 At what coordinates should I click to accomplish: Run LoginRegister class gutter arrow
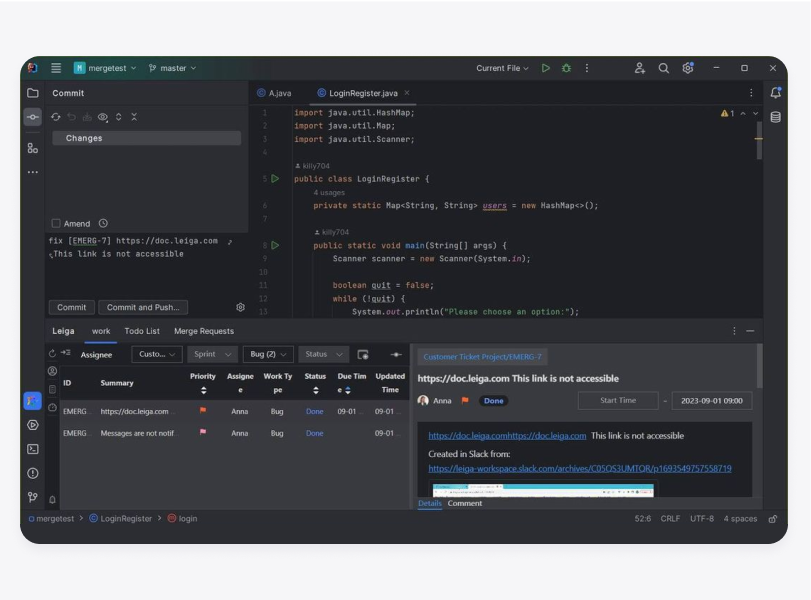[x=275, y=178]
